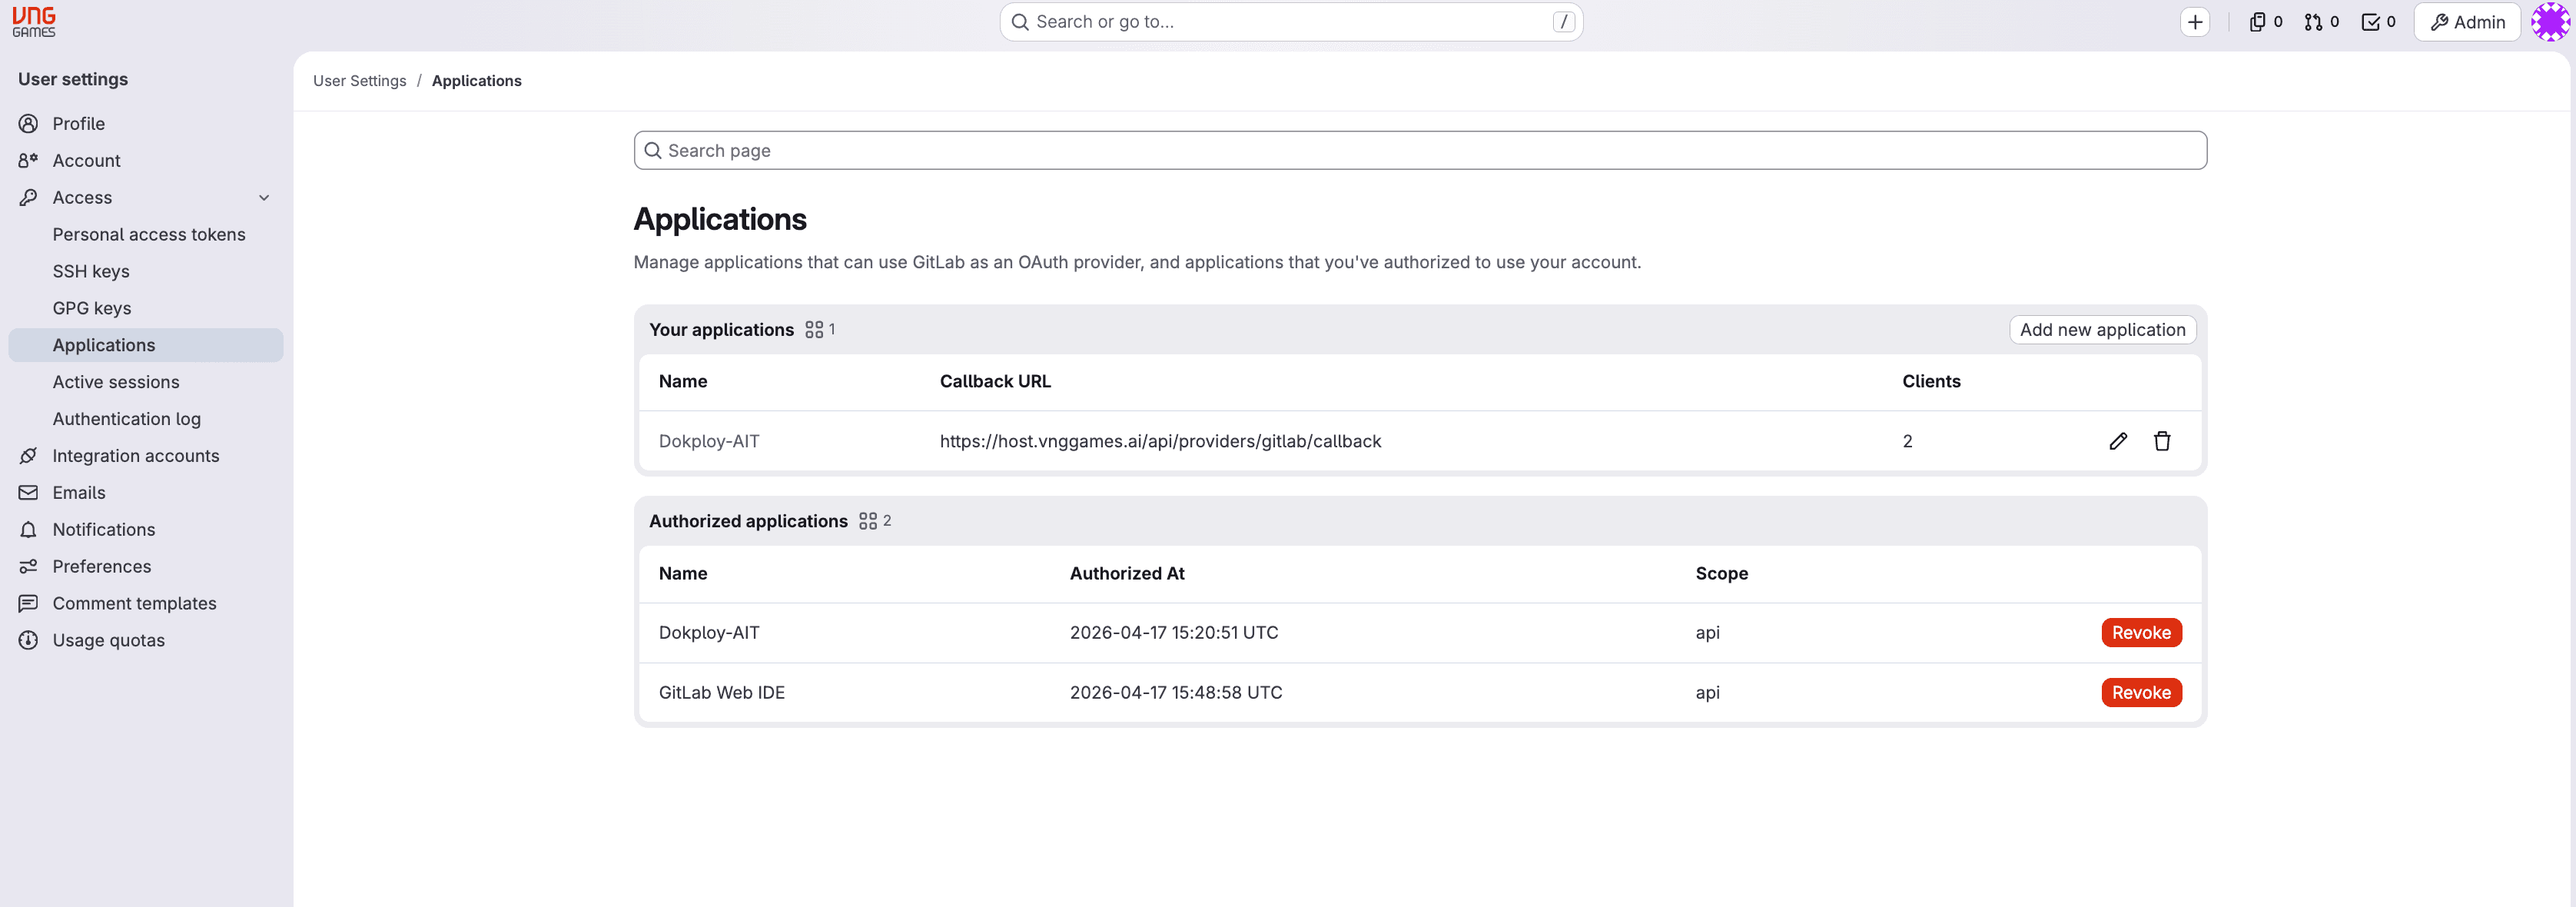
Task: Open the to-do list icon in header
Action: [x=2371, y=21]
